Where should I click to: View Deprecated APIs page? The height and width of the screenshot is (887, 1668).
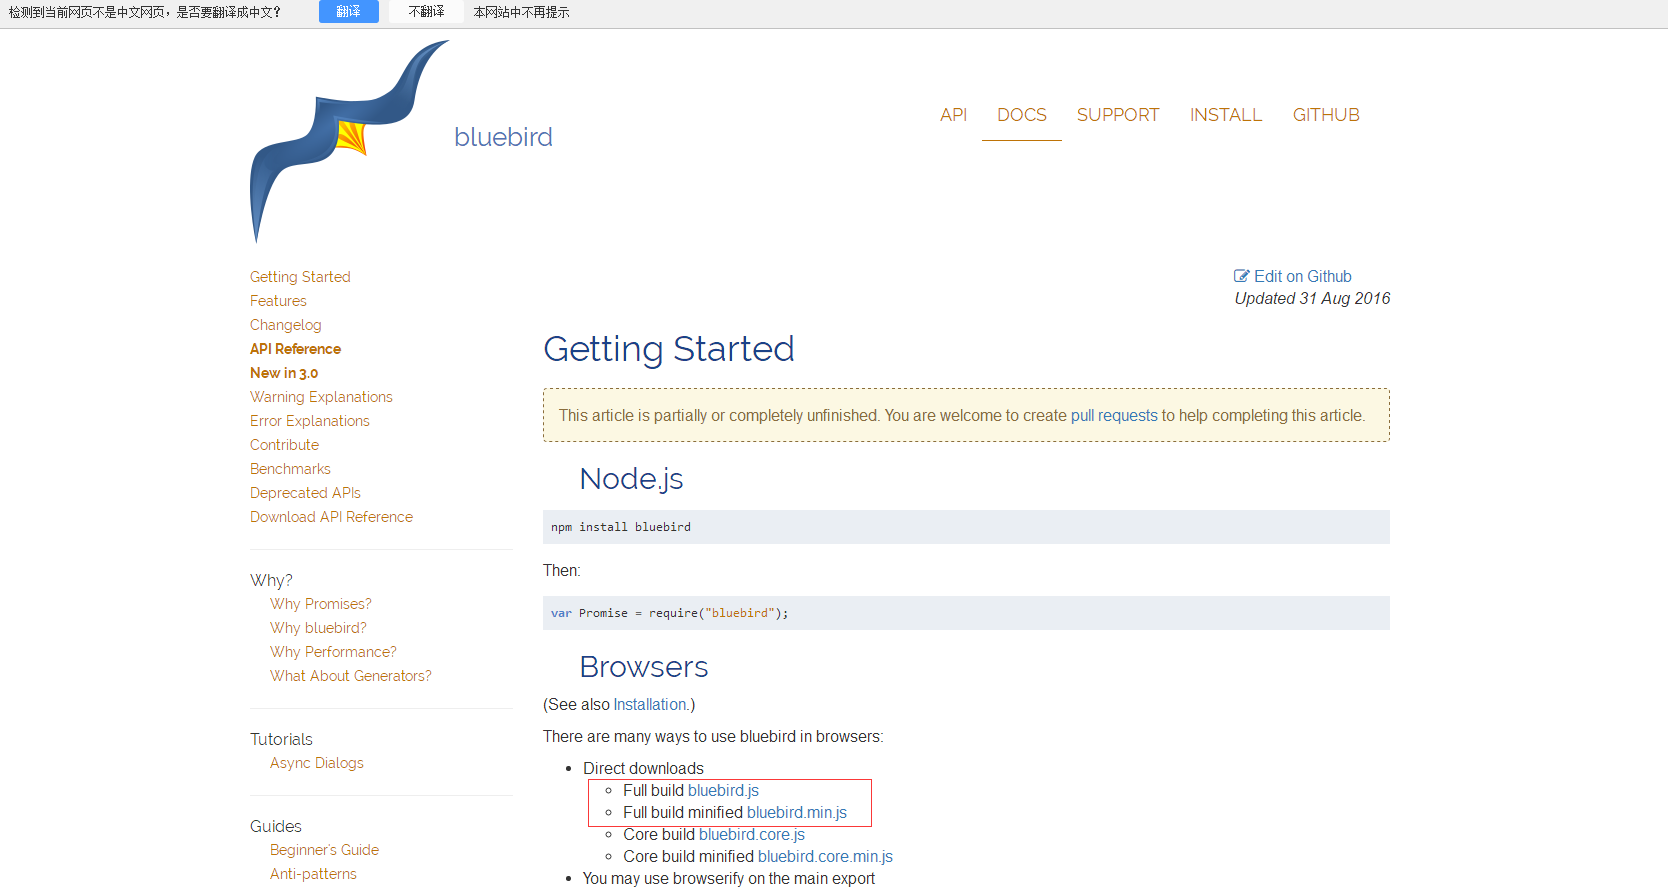[x=305, y=493]
